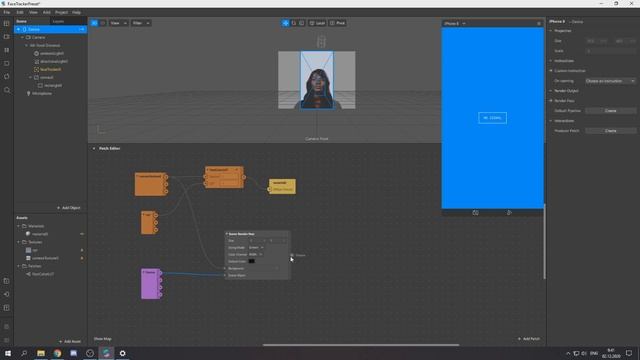Click the mirror to device icon in lower left sidebar
The width and height of the screenshot is (640, 360).
coord(7,281)
